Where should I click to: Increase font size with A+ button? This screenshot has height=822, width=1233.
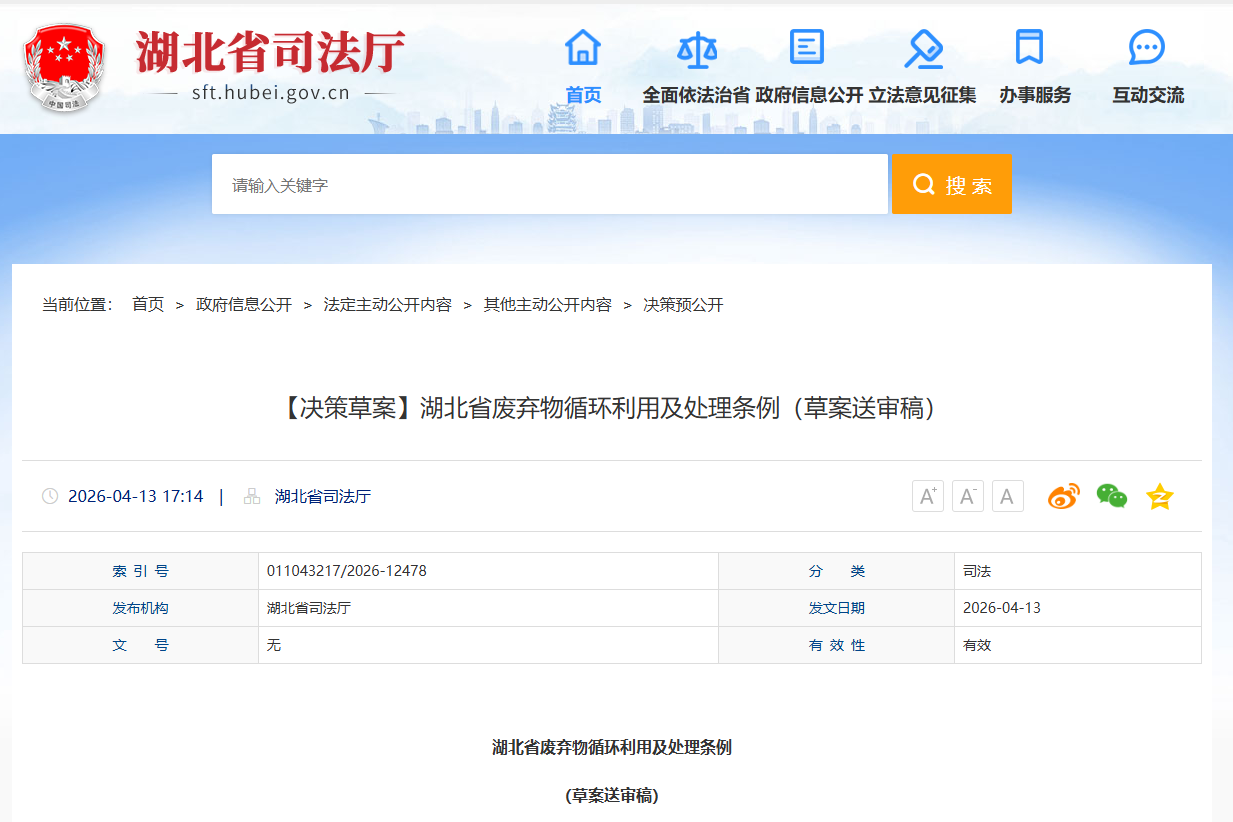click(x=928, y=496)
